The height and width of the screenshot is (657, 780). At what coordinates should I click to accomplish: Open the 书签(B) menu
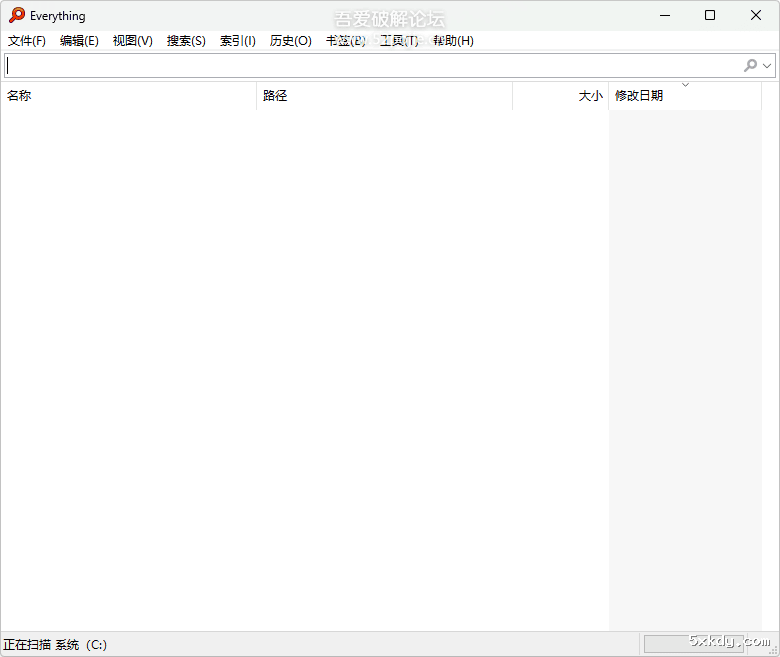pos(346,41)
